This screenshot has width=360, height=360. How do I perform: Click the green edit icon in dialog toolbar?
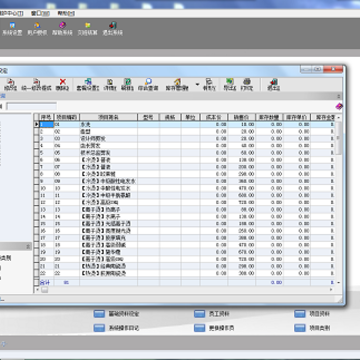[127, 82]
